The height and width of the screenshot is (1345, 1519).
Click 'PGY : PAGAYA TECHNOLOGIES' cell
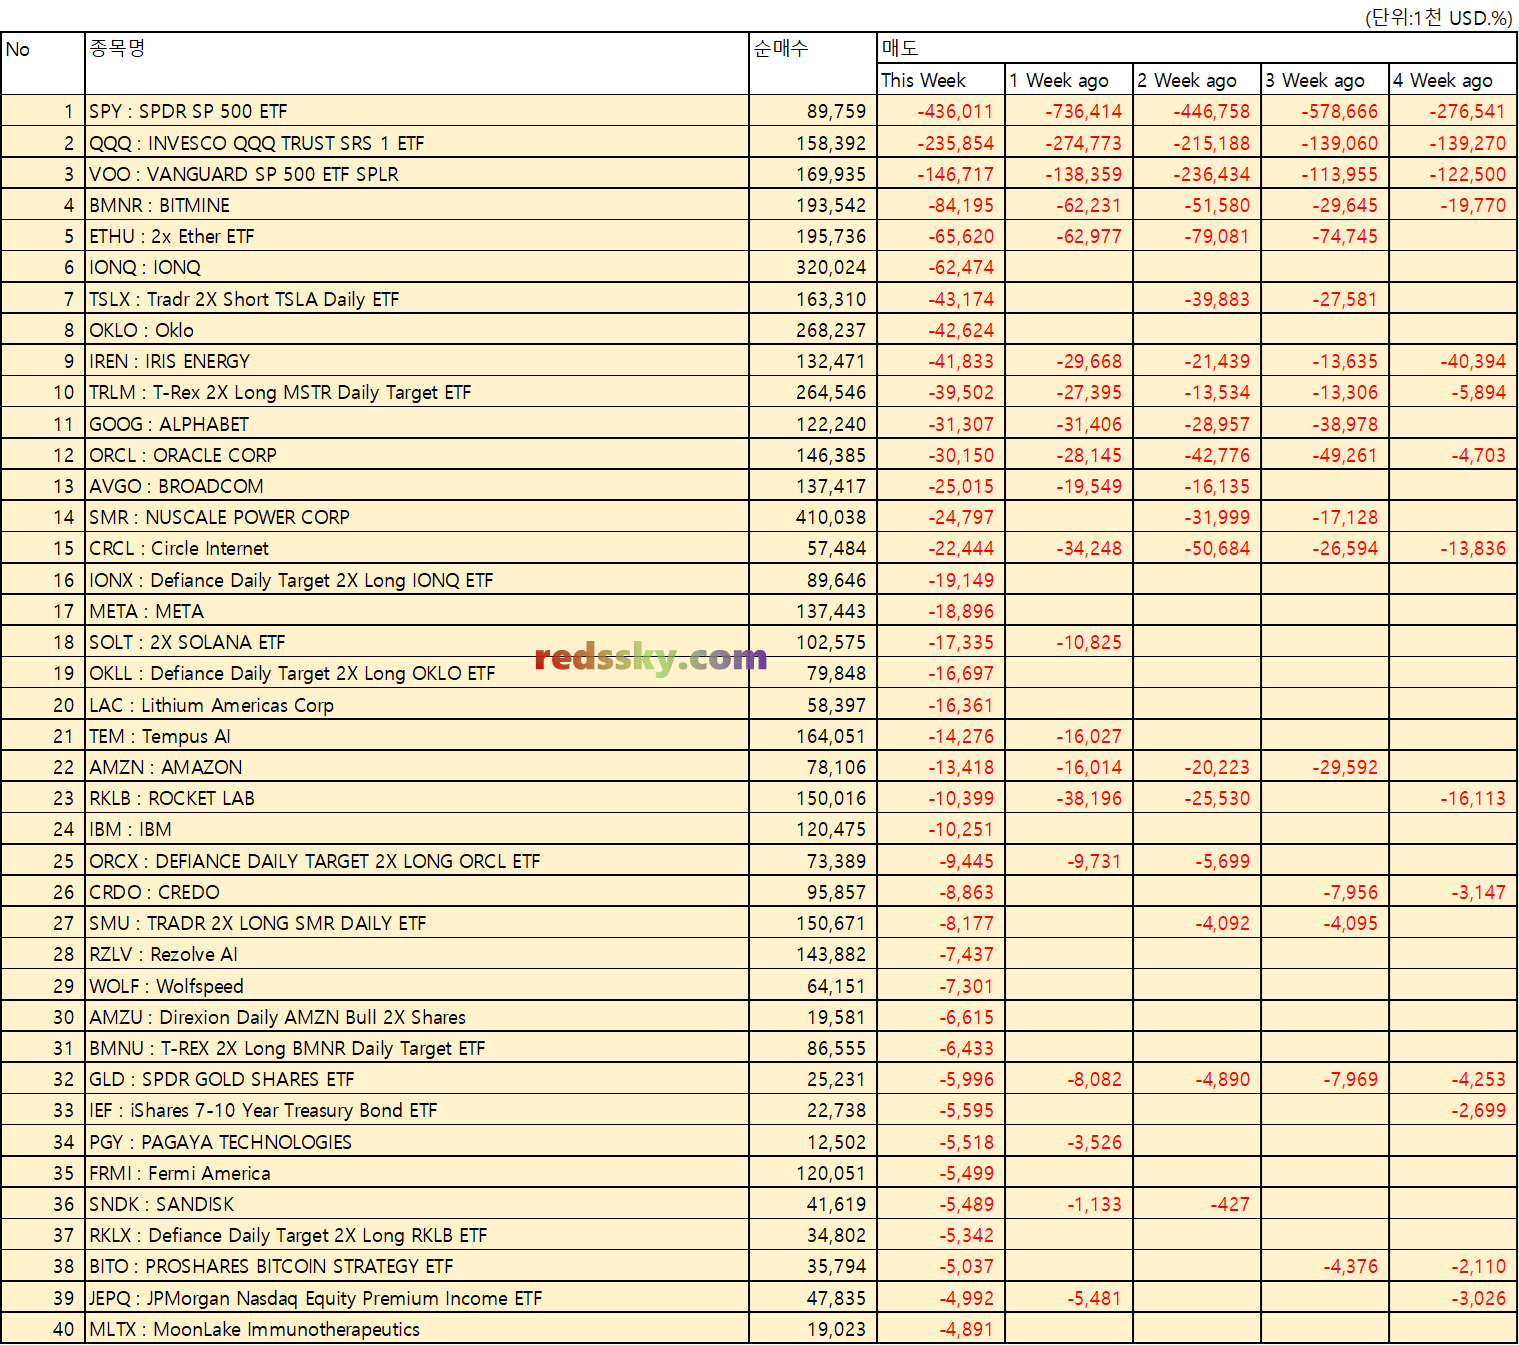pyautogui.click(x=417, y=1142)
